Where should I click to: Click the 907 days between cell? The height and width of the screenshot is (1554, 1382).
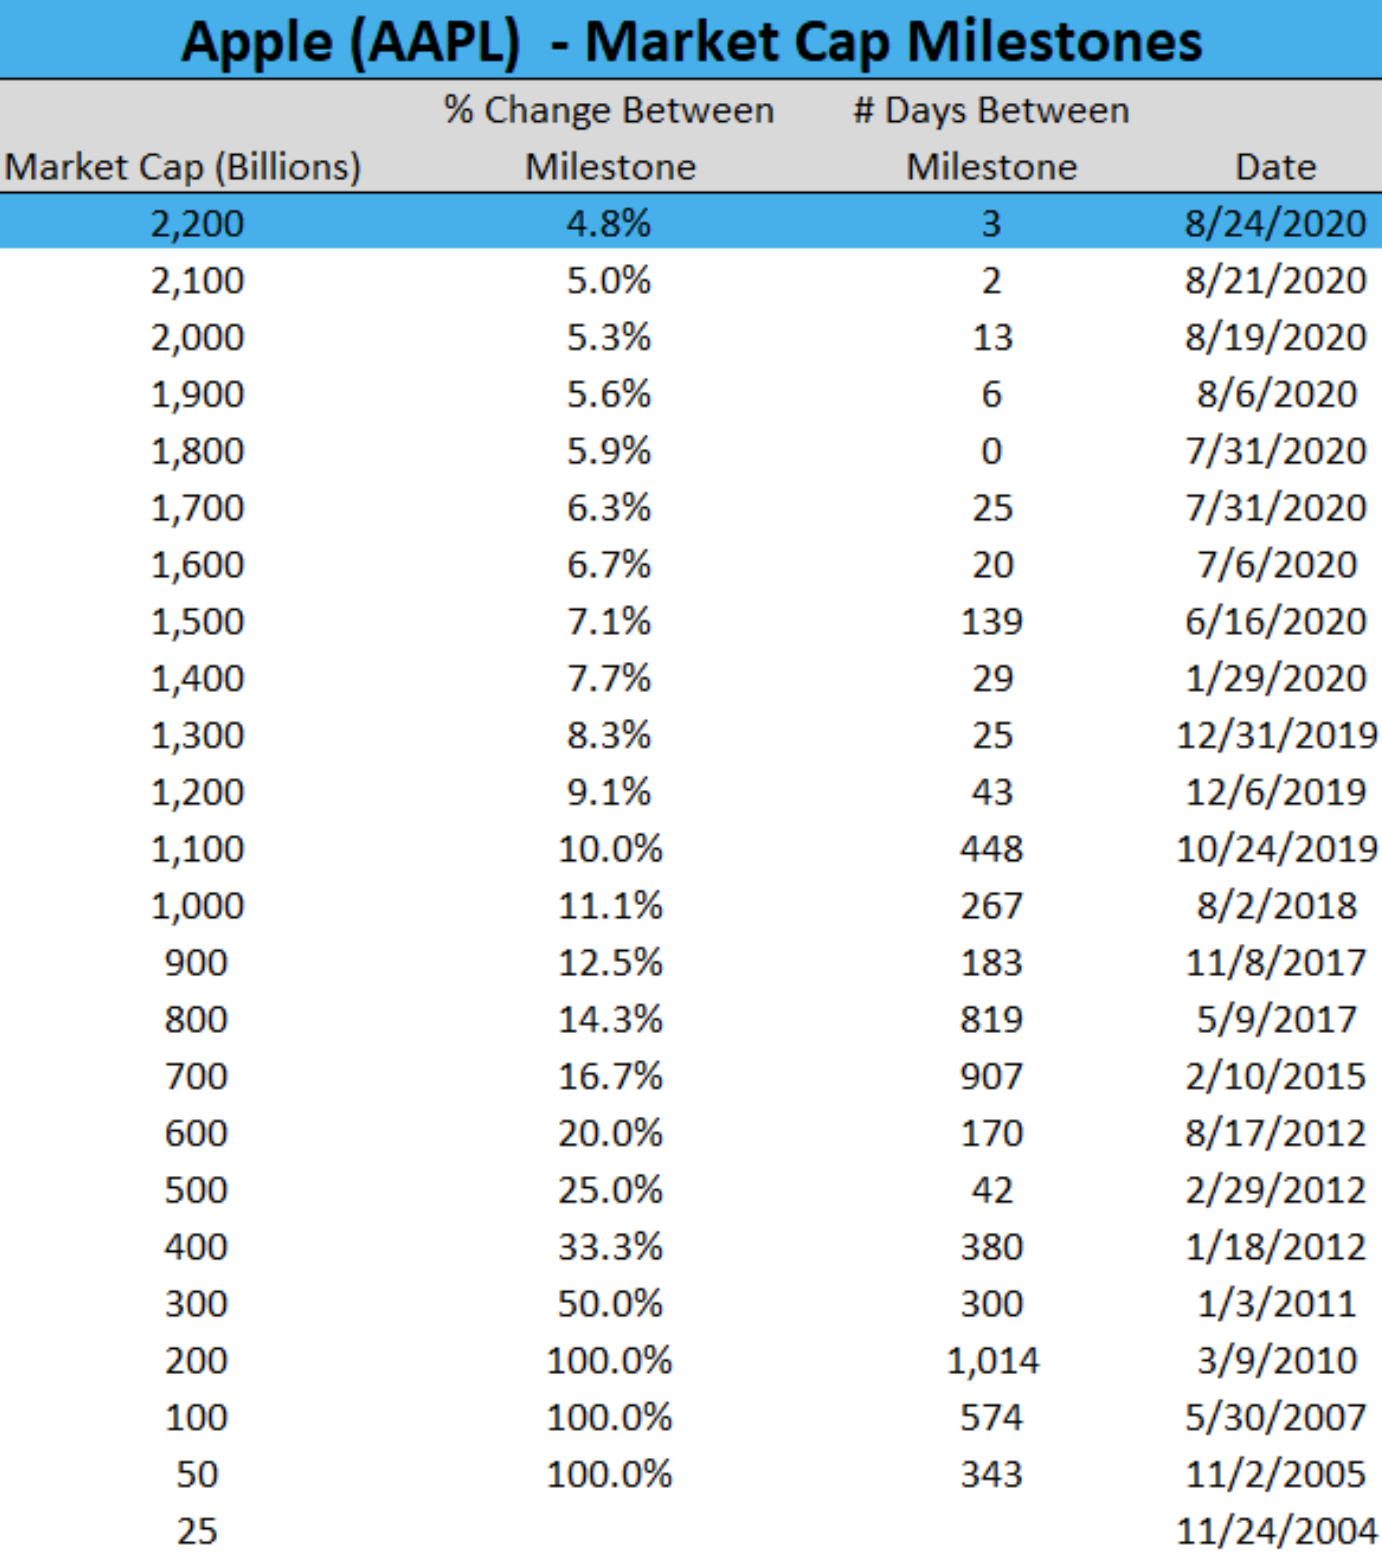992,1076
